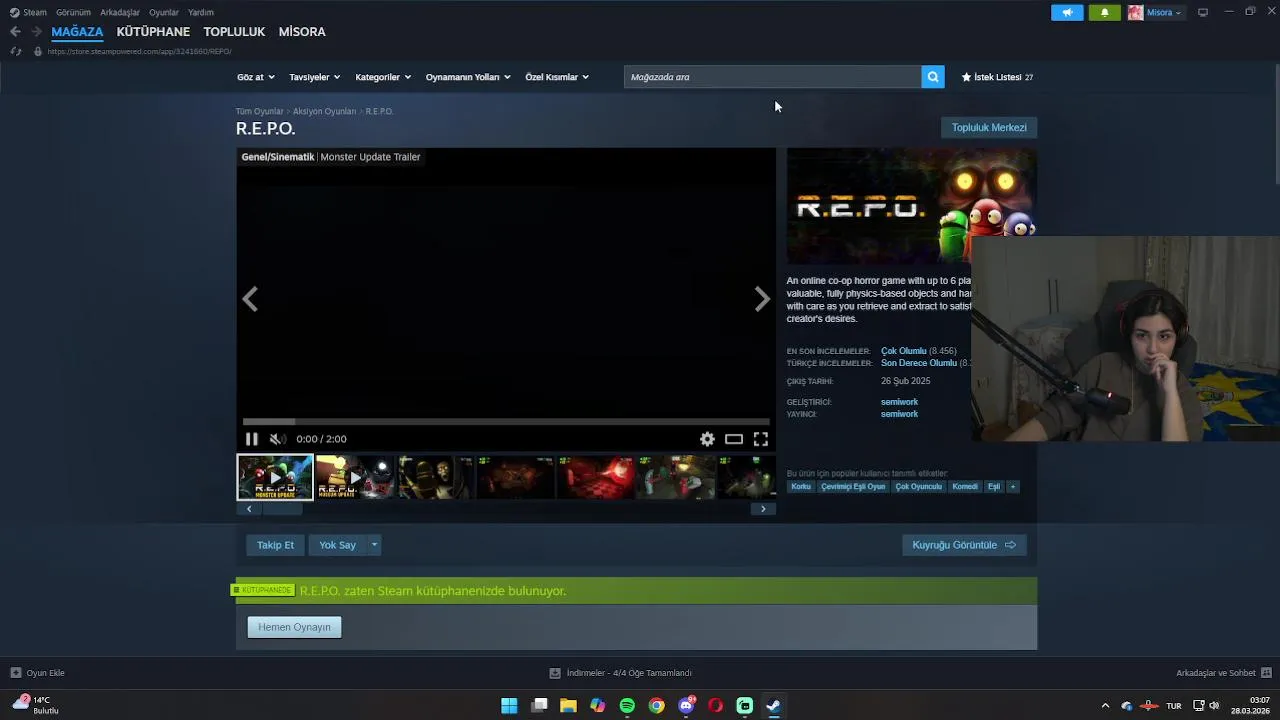Click Oyun Ekle at bottom left
The image size is (1280, 720).
[38, 673]
